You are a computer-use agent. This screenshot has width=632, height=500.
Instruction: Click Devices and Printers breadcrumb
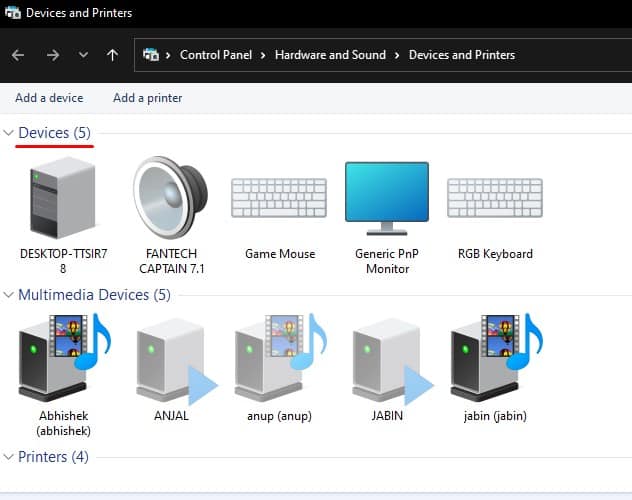tap(462, 55)
